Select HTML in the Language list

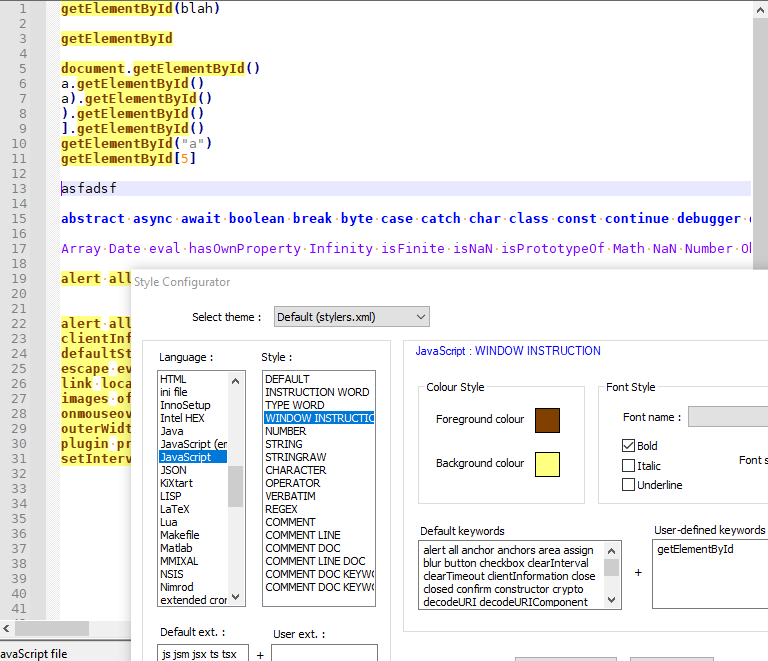coord(193,379)
